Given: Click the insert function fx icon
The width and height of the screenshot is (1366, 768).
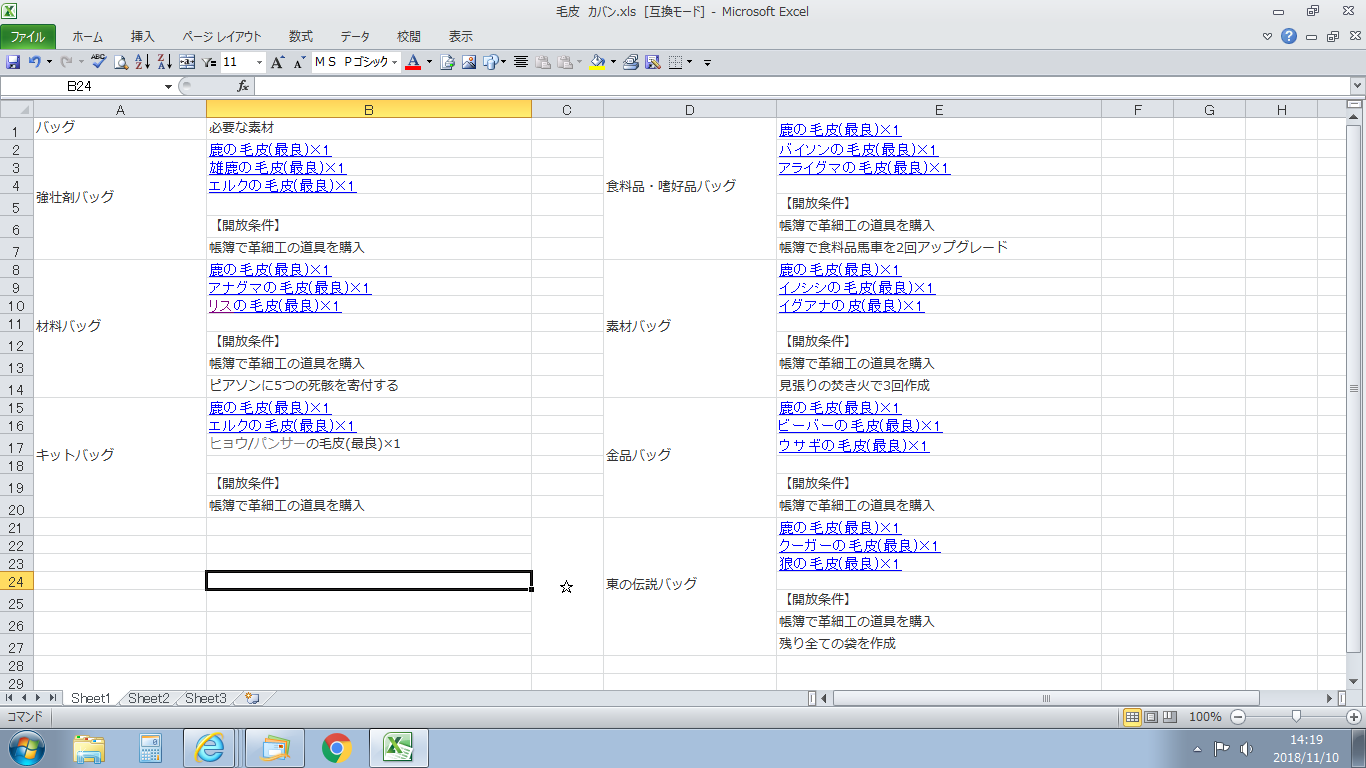Looking at the screenshot, I should click(x=243, y=87).
